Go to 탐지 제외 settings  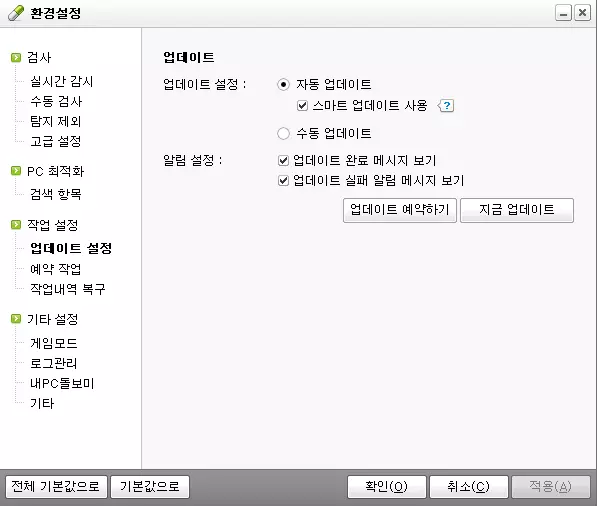pyautogui.click(x=56, y=121)
